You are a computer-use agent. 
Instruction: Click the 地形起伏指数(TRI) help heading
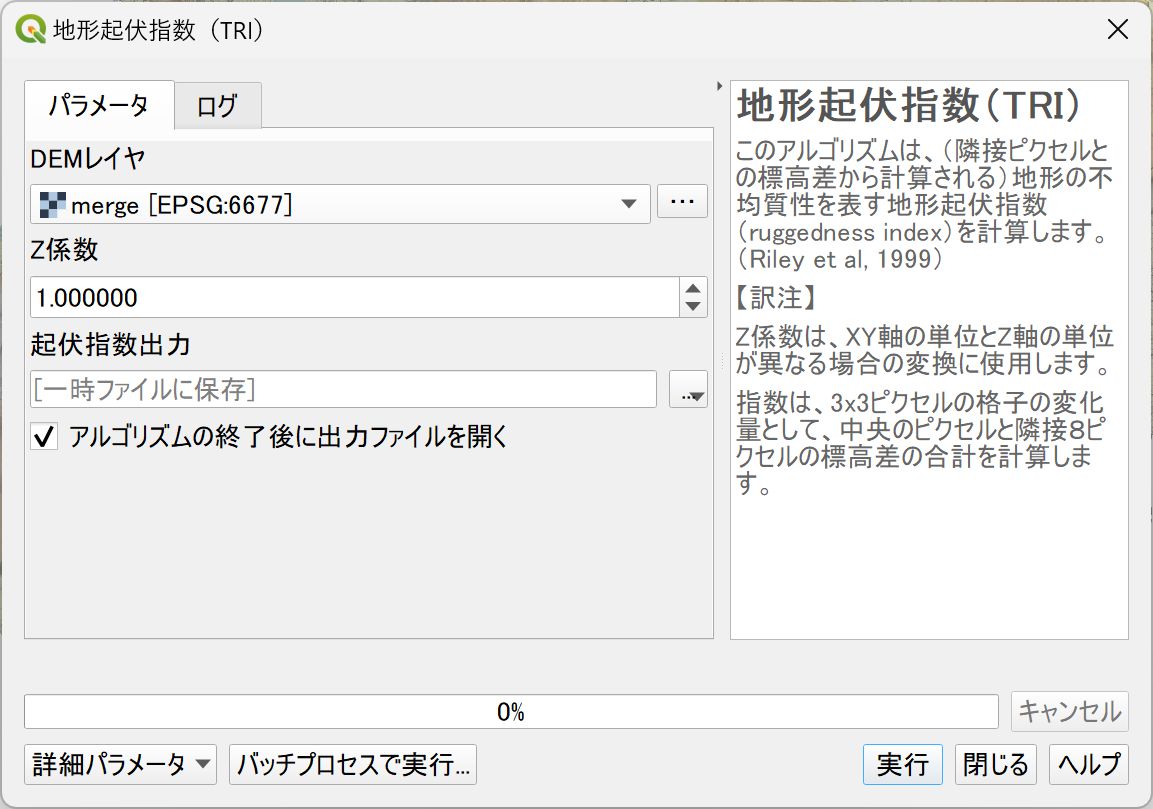[909, 106]
